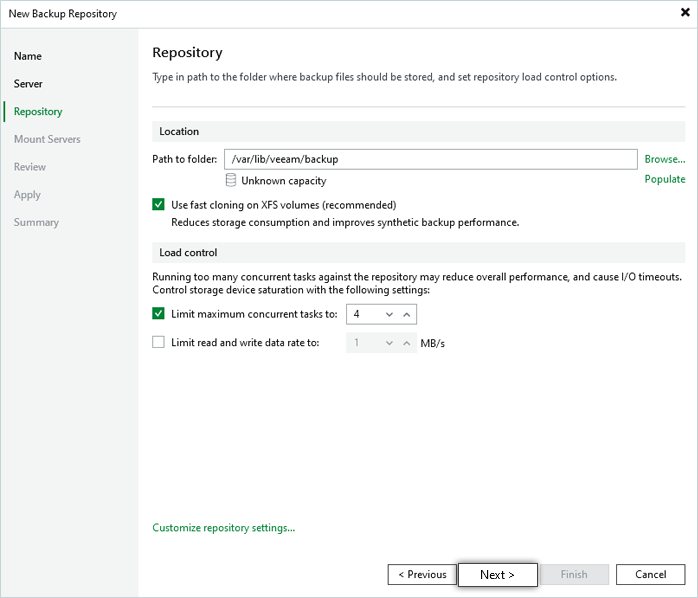Decrease concurrent tasks with down arrow

387,314
